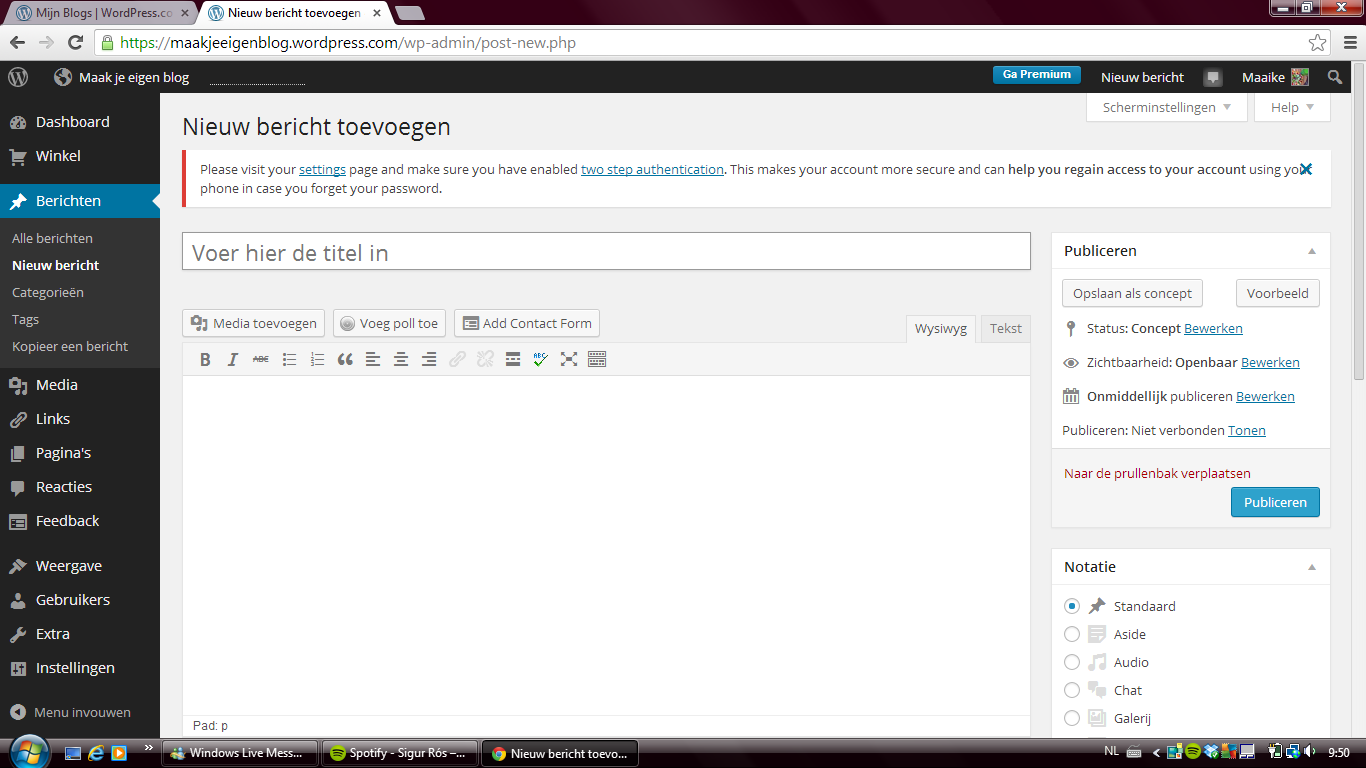Image resolution: width=1366 pixels, height=768 pixels.
Task: Apply italic formatting in the editor
Action: [233, 359]
